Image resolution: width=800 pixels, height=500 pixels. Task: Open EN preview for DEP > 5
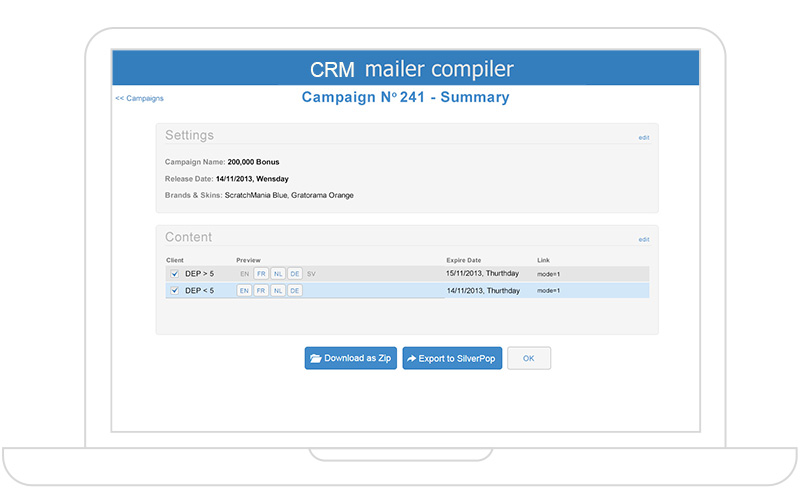244,273
